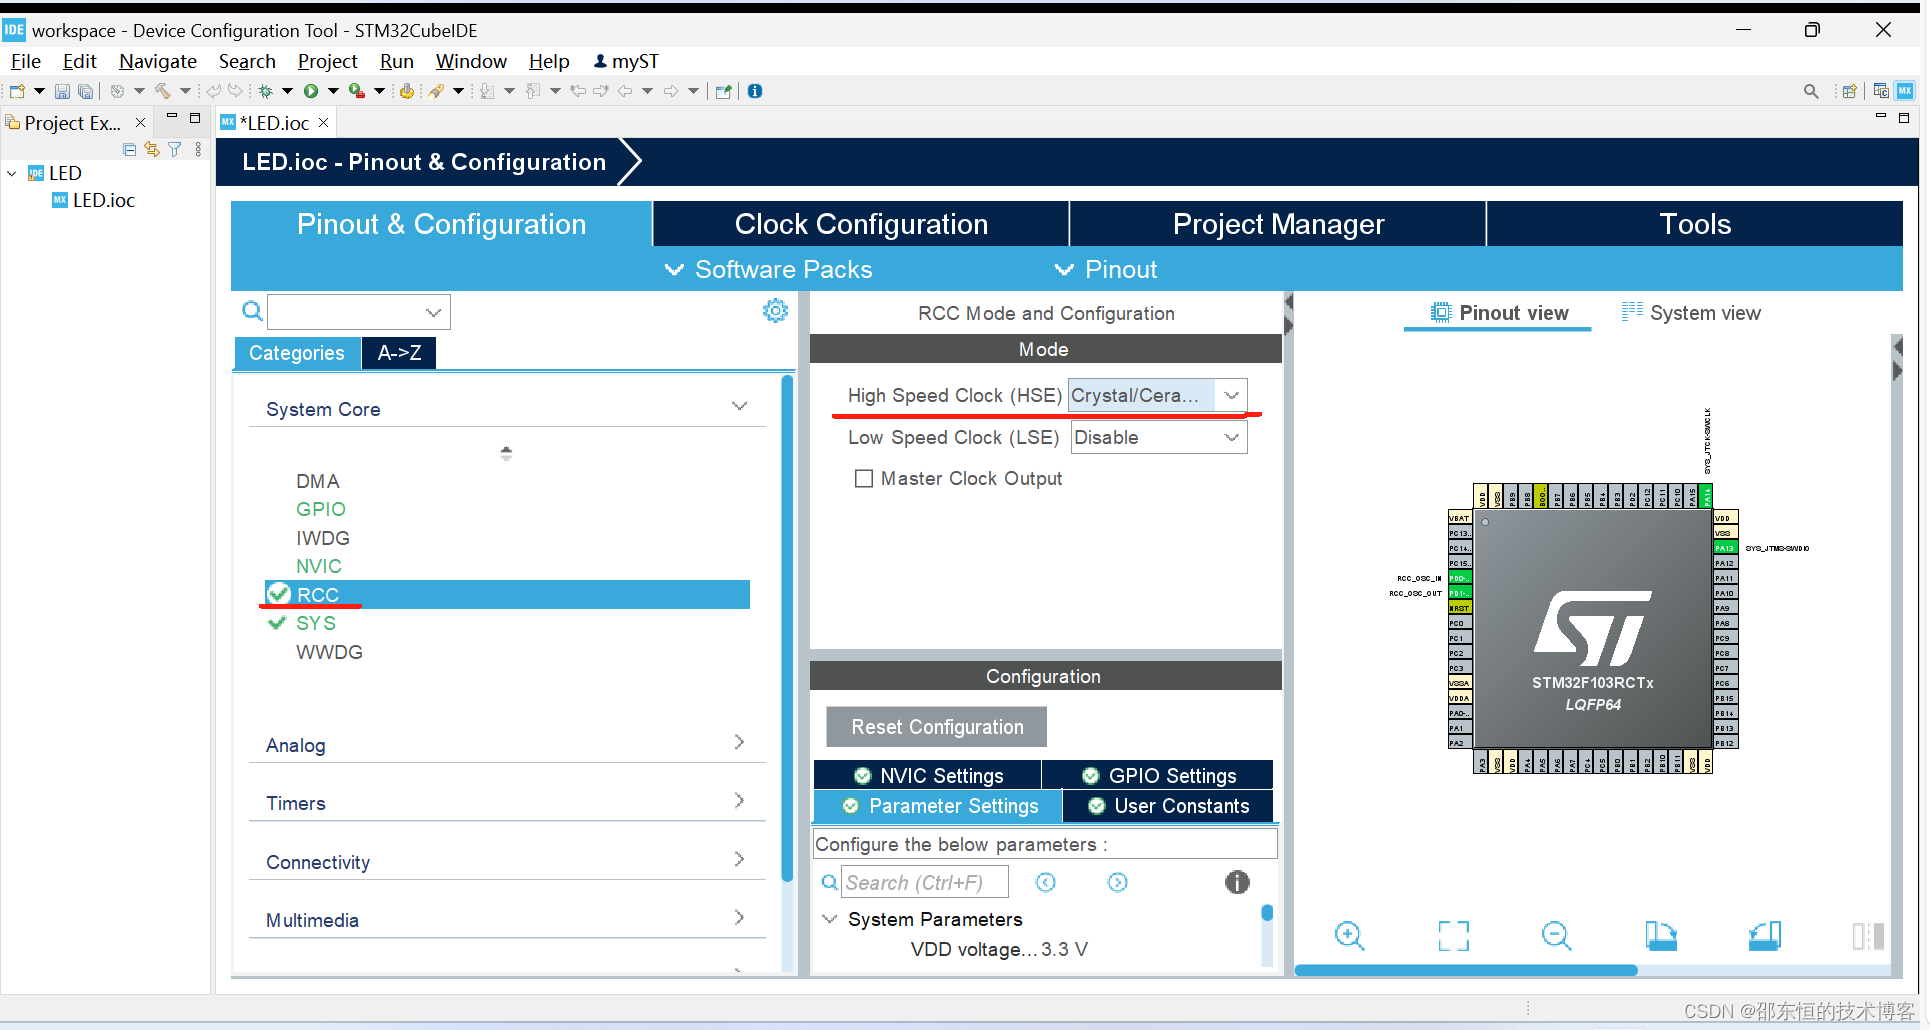Toggle Link with Editor in Project Explorer

pos(152,149)
